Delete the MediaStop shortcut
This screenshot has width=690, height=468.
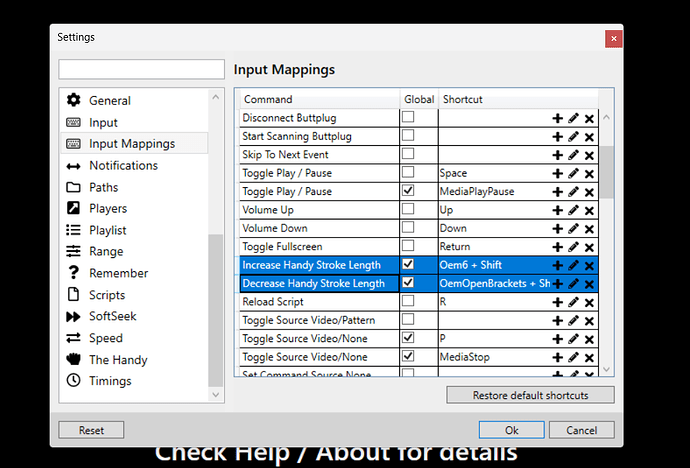589,358
